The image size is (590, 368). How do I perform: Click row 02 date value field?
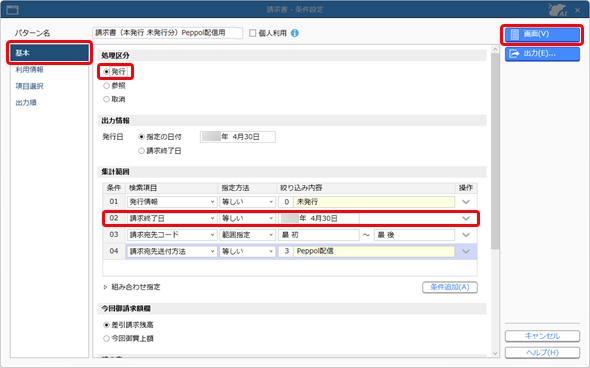pyautogui.click(x=319, y=218)
